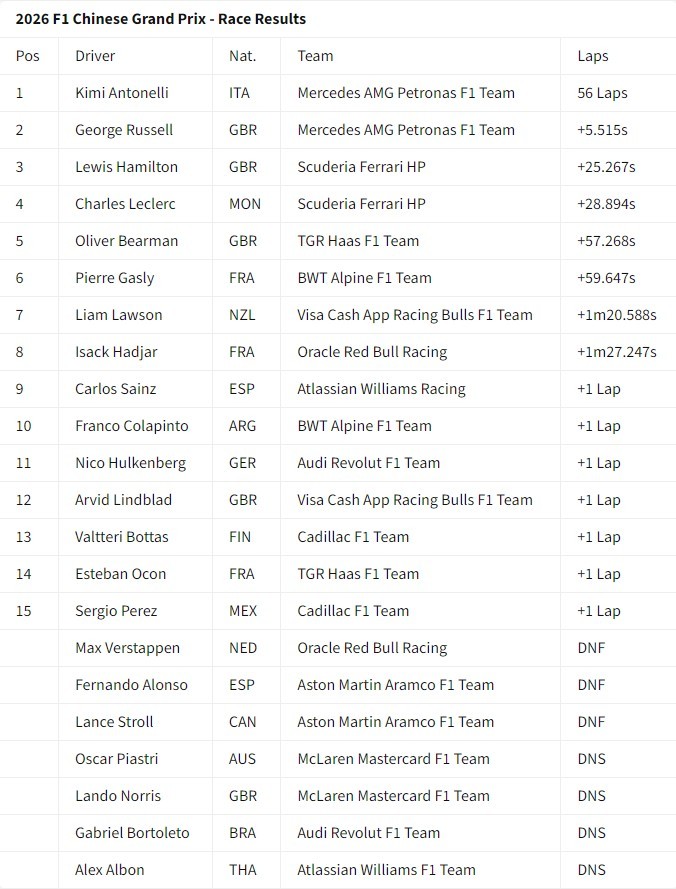Click the Driver column header
Screen dimensions: 676x889
95,56
